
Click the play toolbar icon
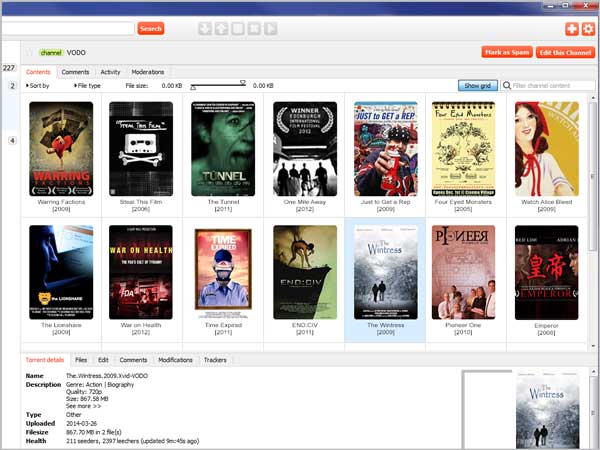click(x=271, y=29)
